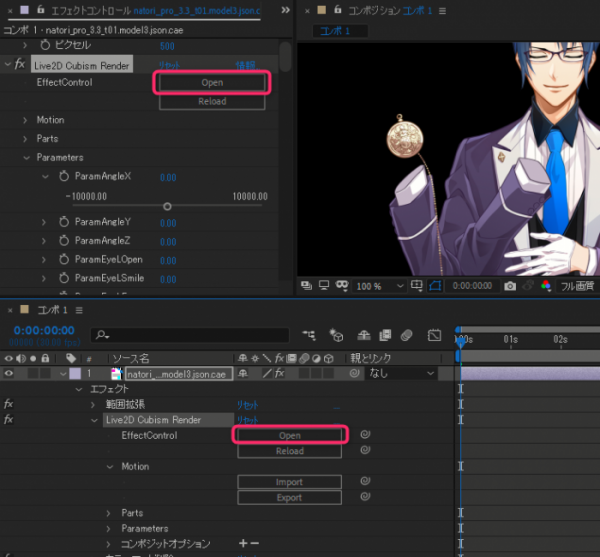Reset the 範囲拡張 effect in timeline
The width and height of the screenshot is (600, 557).
(x=248, y=405)
